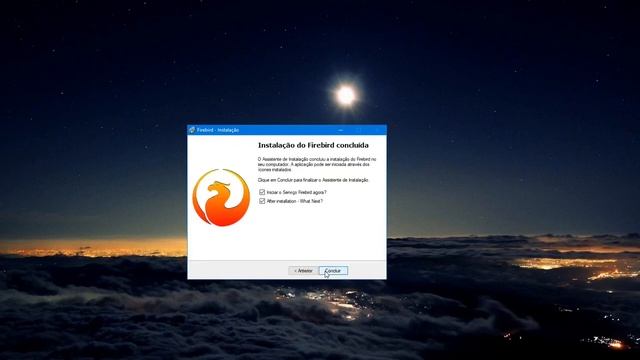Click the text 'Clique em Concluir para finalizar'
This screenshot has height=360, width=640.
[289, 180]
